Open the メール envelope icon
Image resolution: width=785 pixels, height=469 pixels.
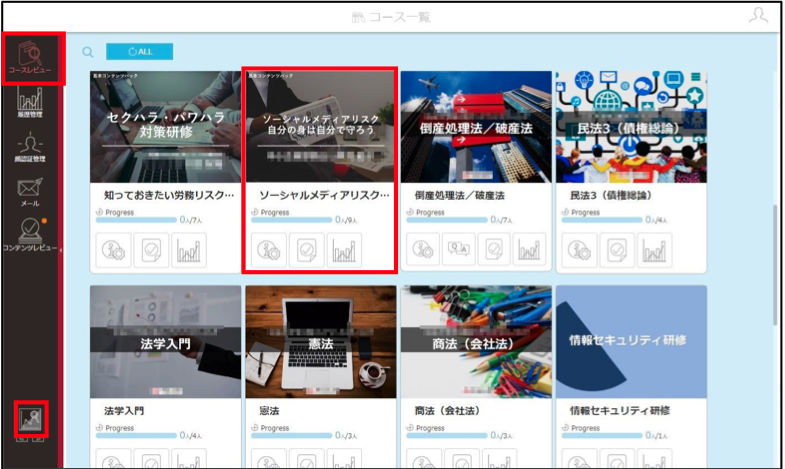pos(30,192)
